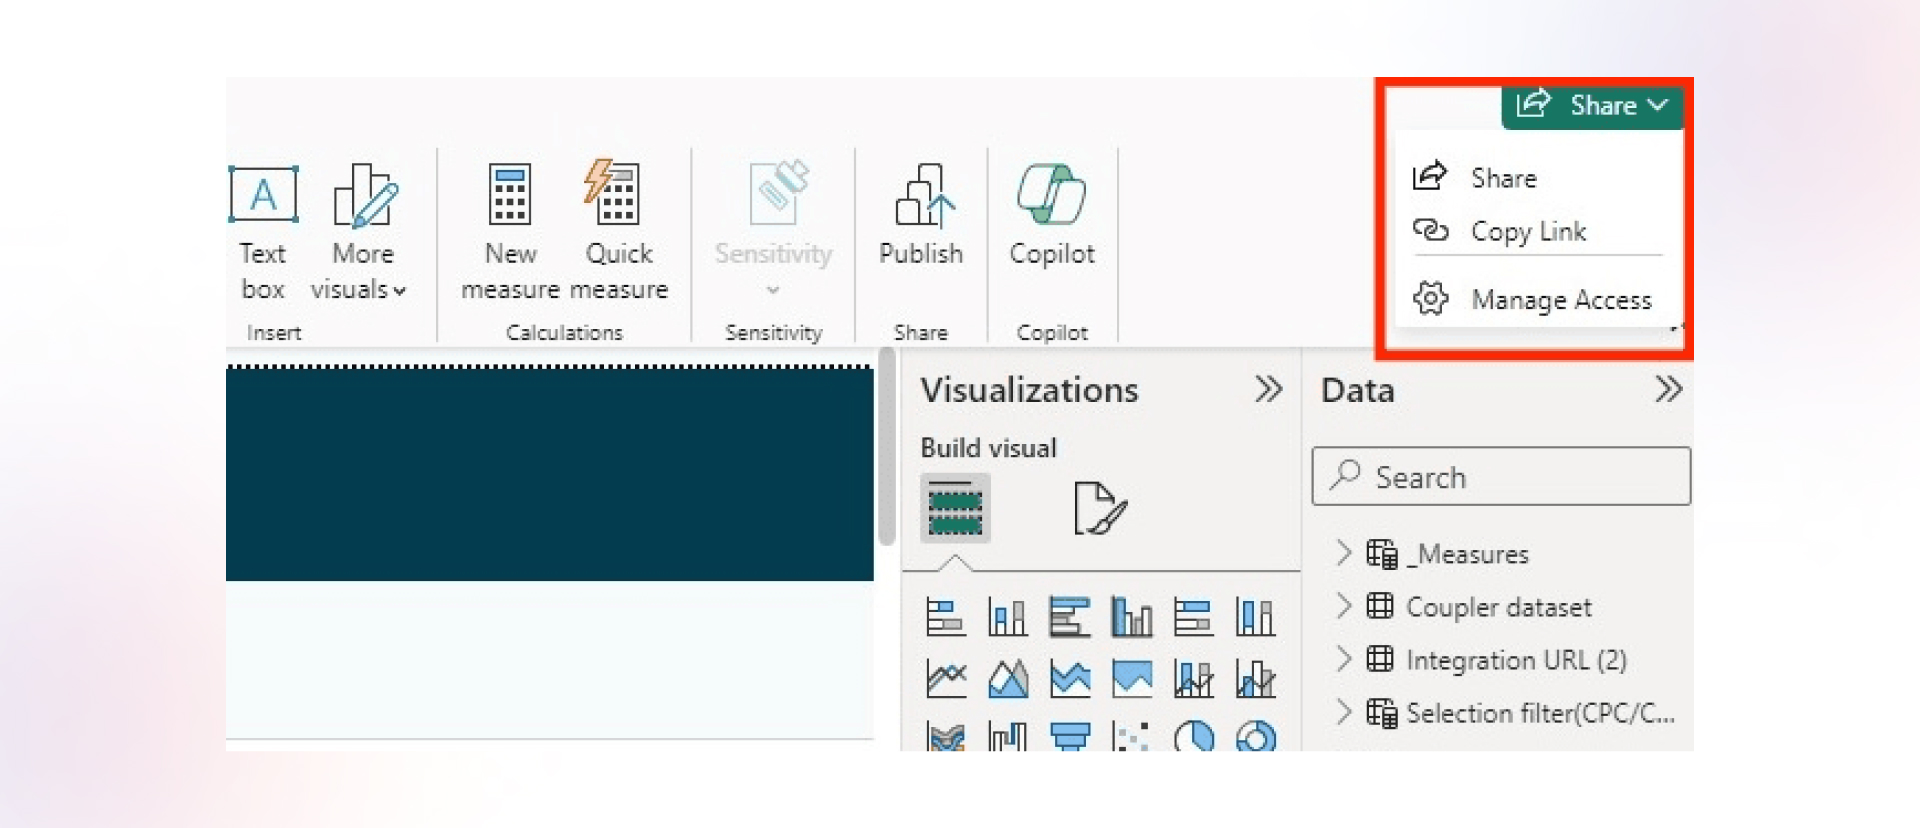Add a scatter chart visual

[x=1131, y=736]
